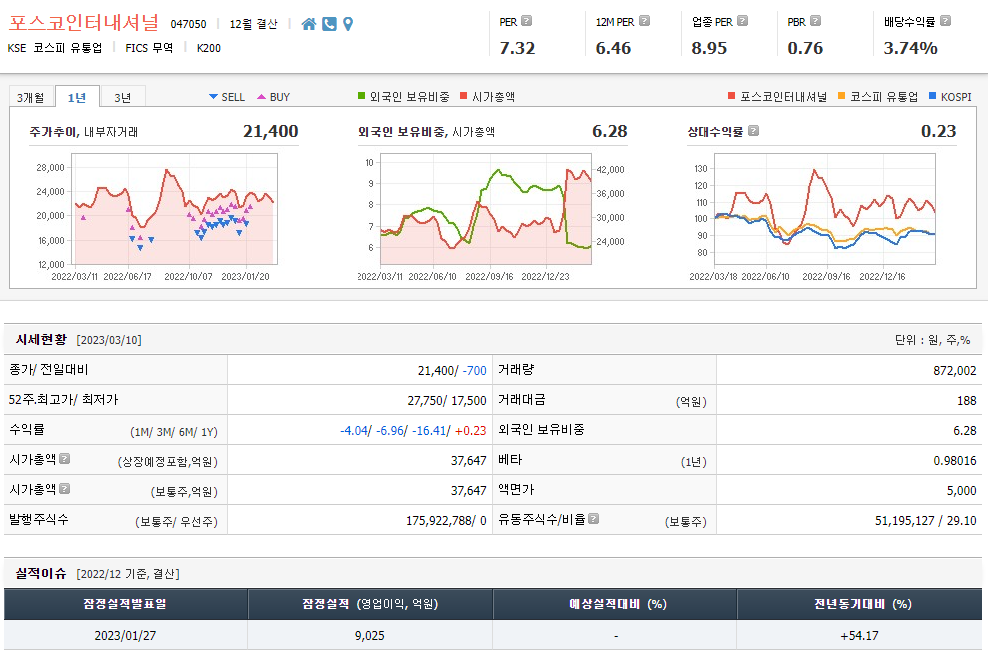Select the 1년 chart period tab
Viewport: 988px width, 660px height.
click(77, 97)
